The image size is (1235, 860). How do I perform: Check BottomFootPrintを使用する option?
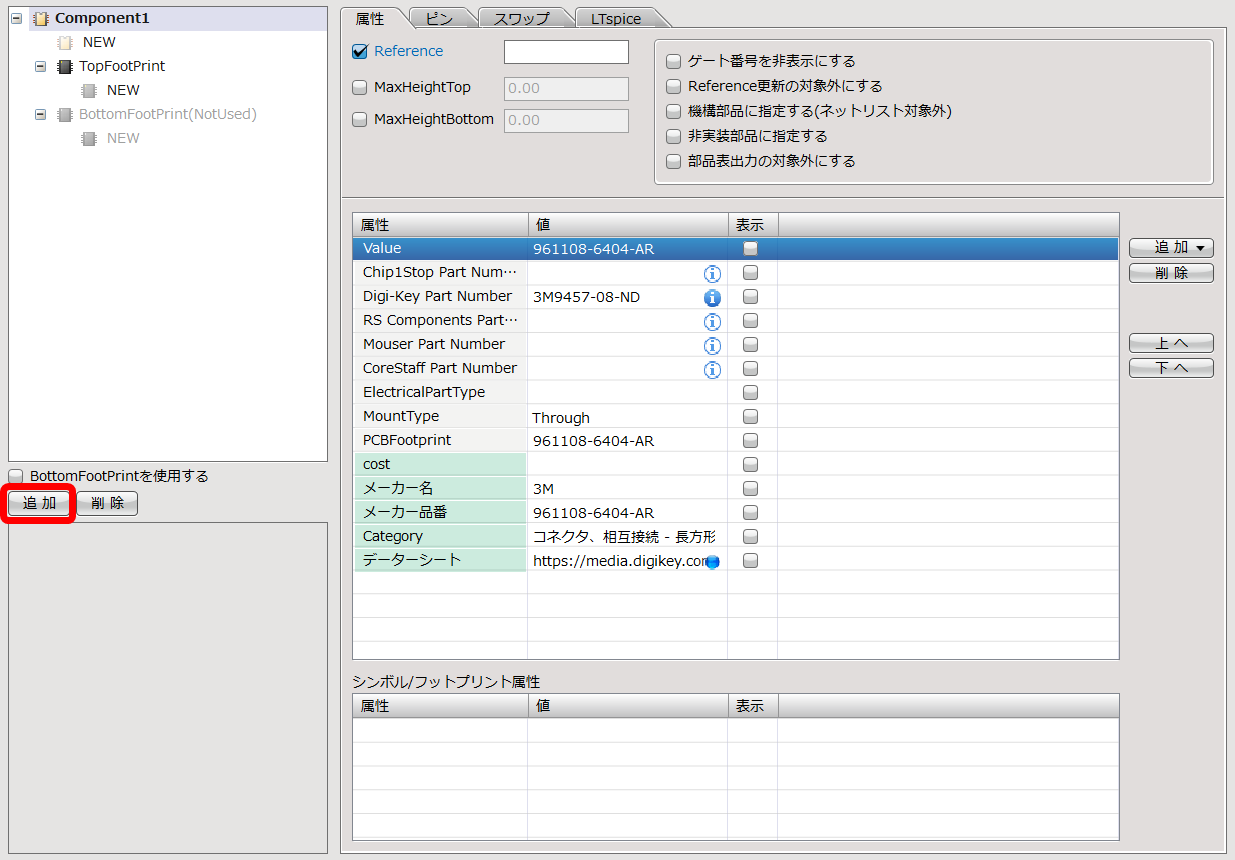pyautogui.click(x=16, y=476)
